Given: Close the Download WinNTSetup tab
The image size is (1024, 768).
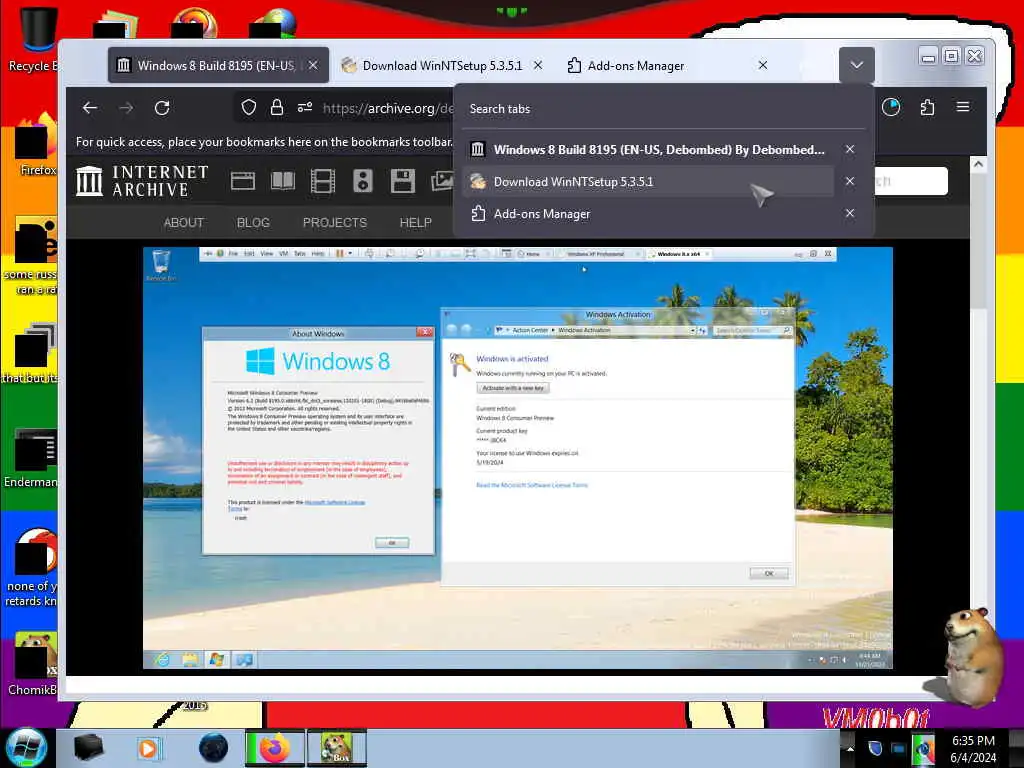Looking at the screenshot, I should 538,65.
